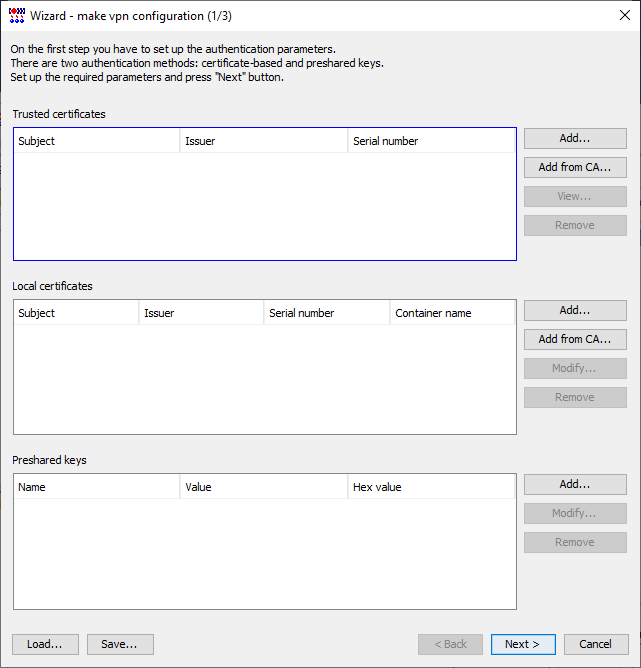
Task: Sort preshared keys by Hex value column
Action: 431,487
